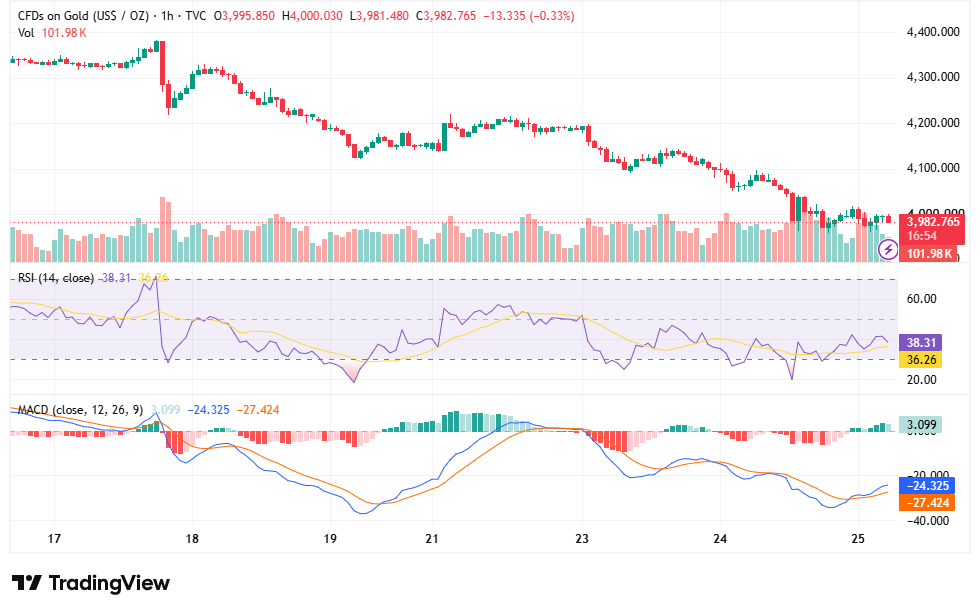This screenshot has height=613, width=980.
Task: Click the RSI 60.00 axis label
Action: (x=922, y=299)
